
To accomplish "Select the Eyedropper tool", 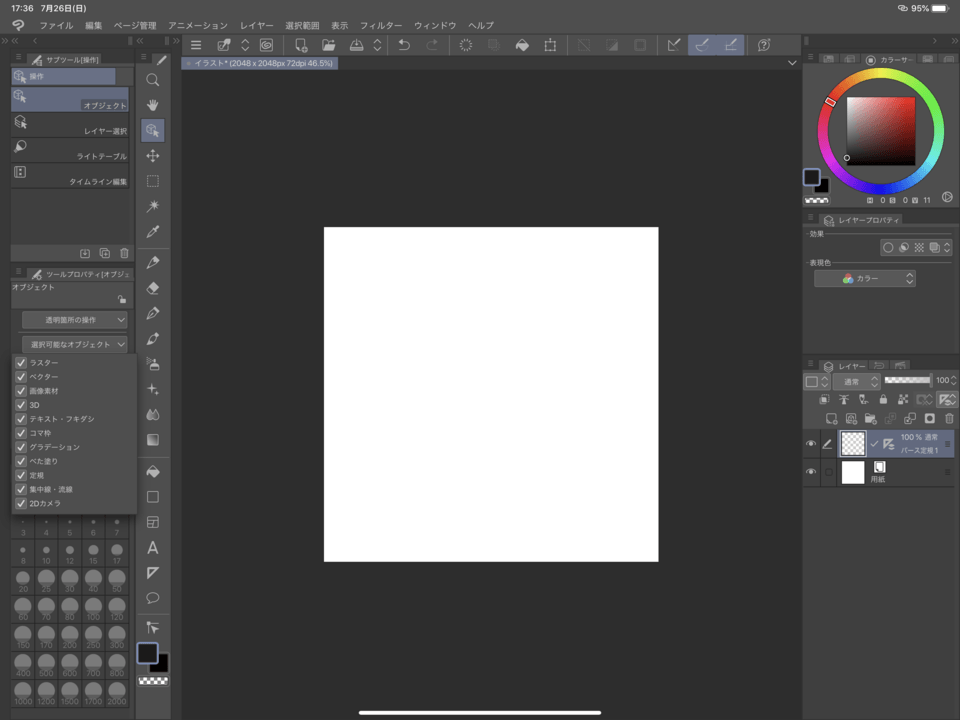I will pyautogui.click(x=153, y=232).
